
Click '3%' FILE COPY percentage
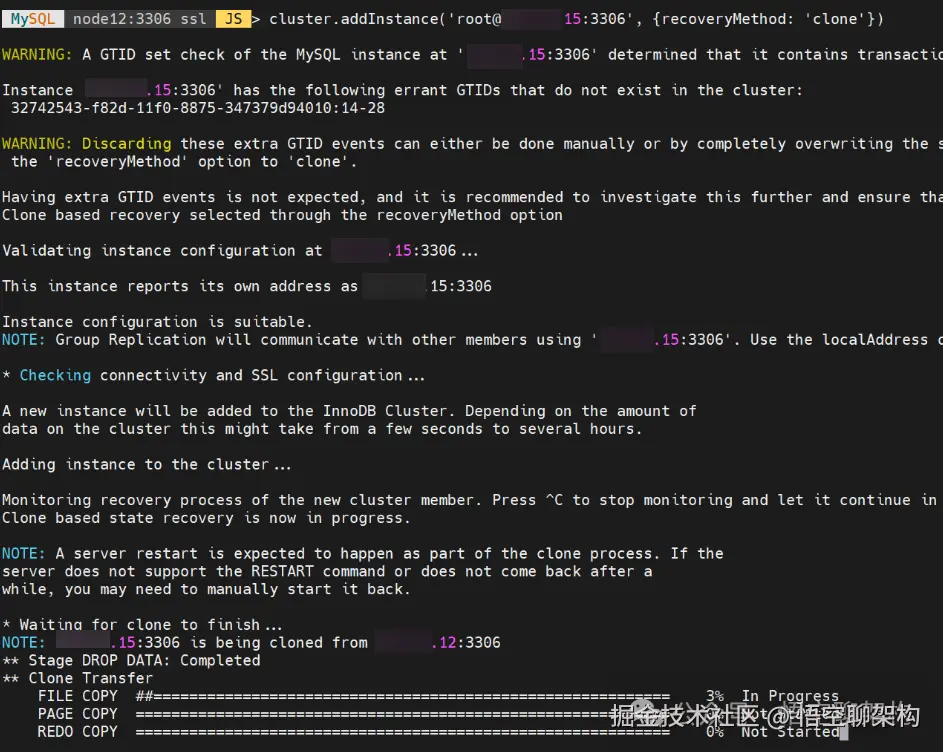pyautogui.click(x=715, y=696)
